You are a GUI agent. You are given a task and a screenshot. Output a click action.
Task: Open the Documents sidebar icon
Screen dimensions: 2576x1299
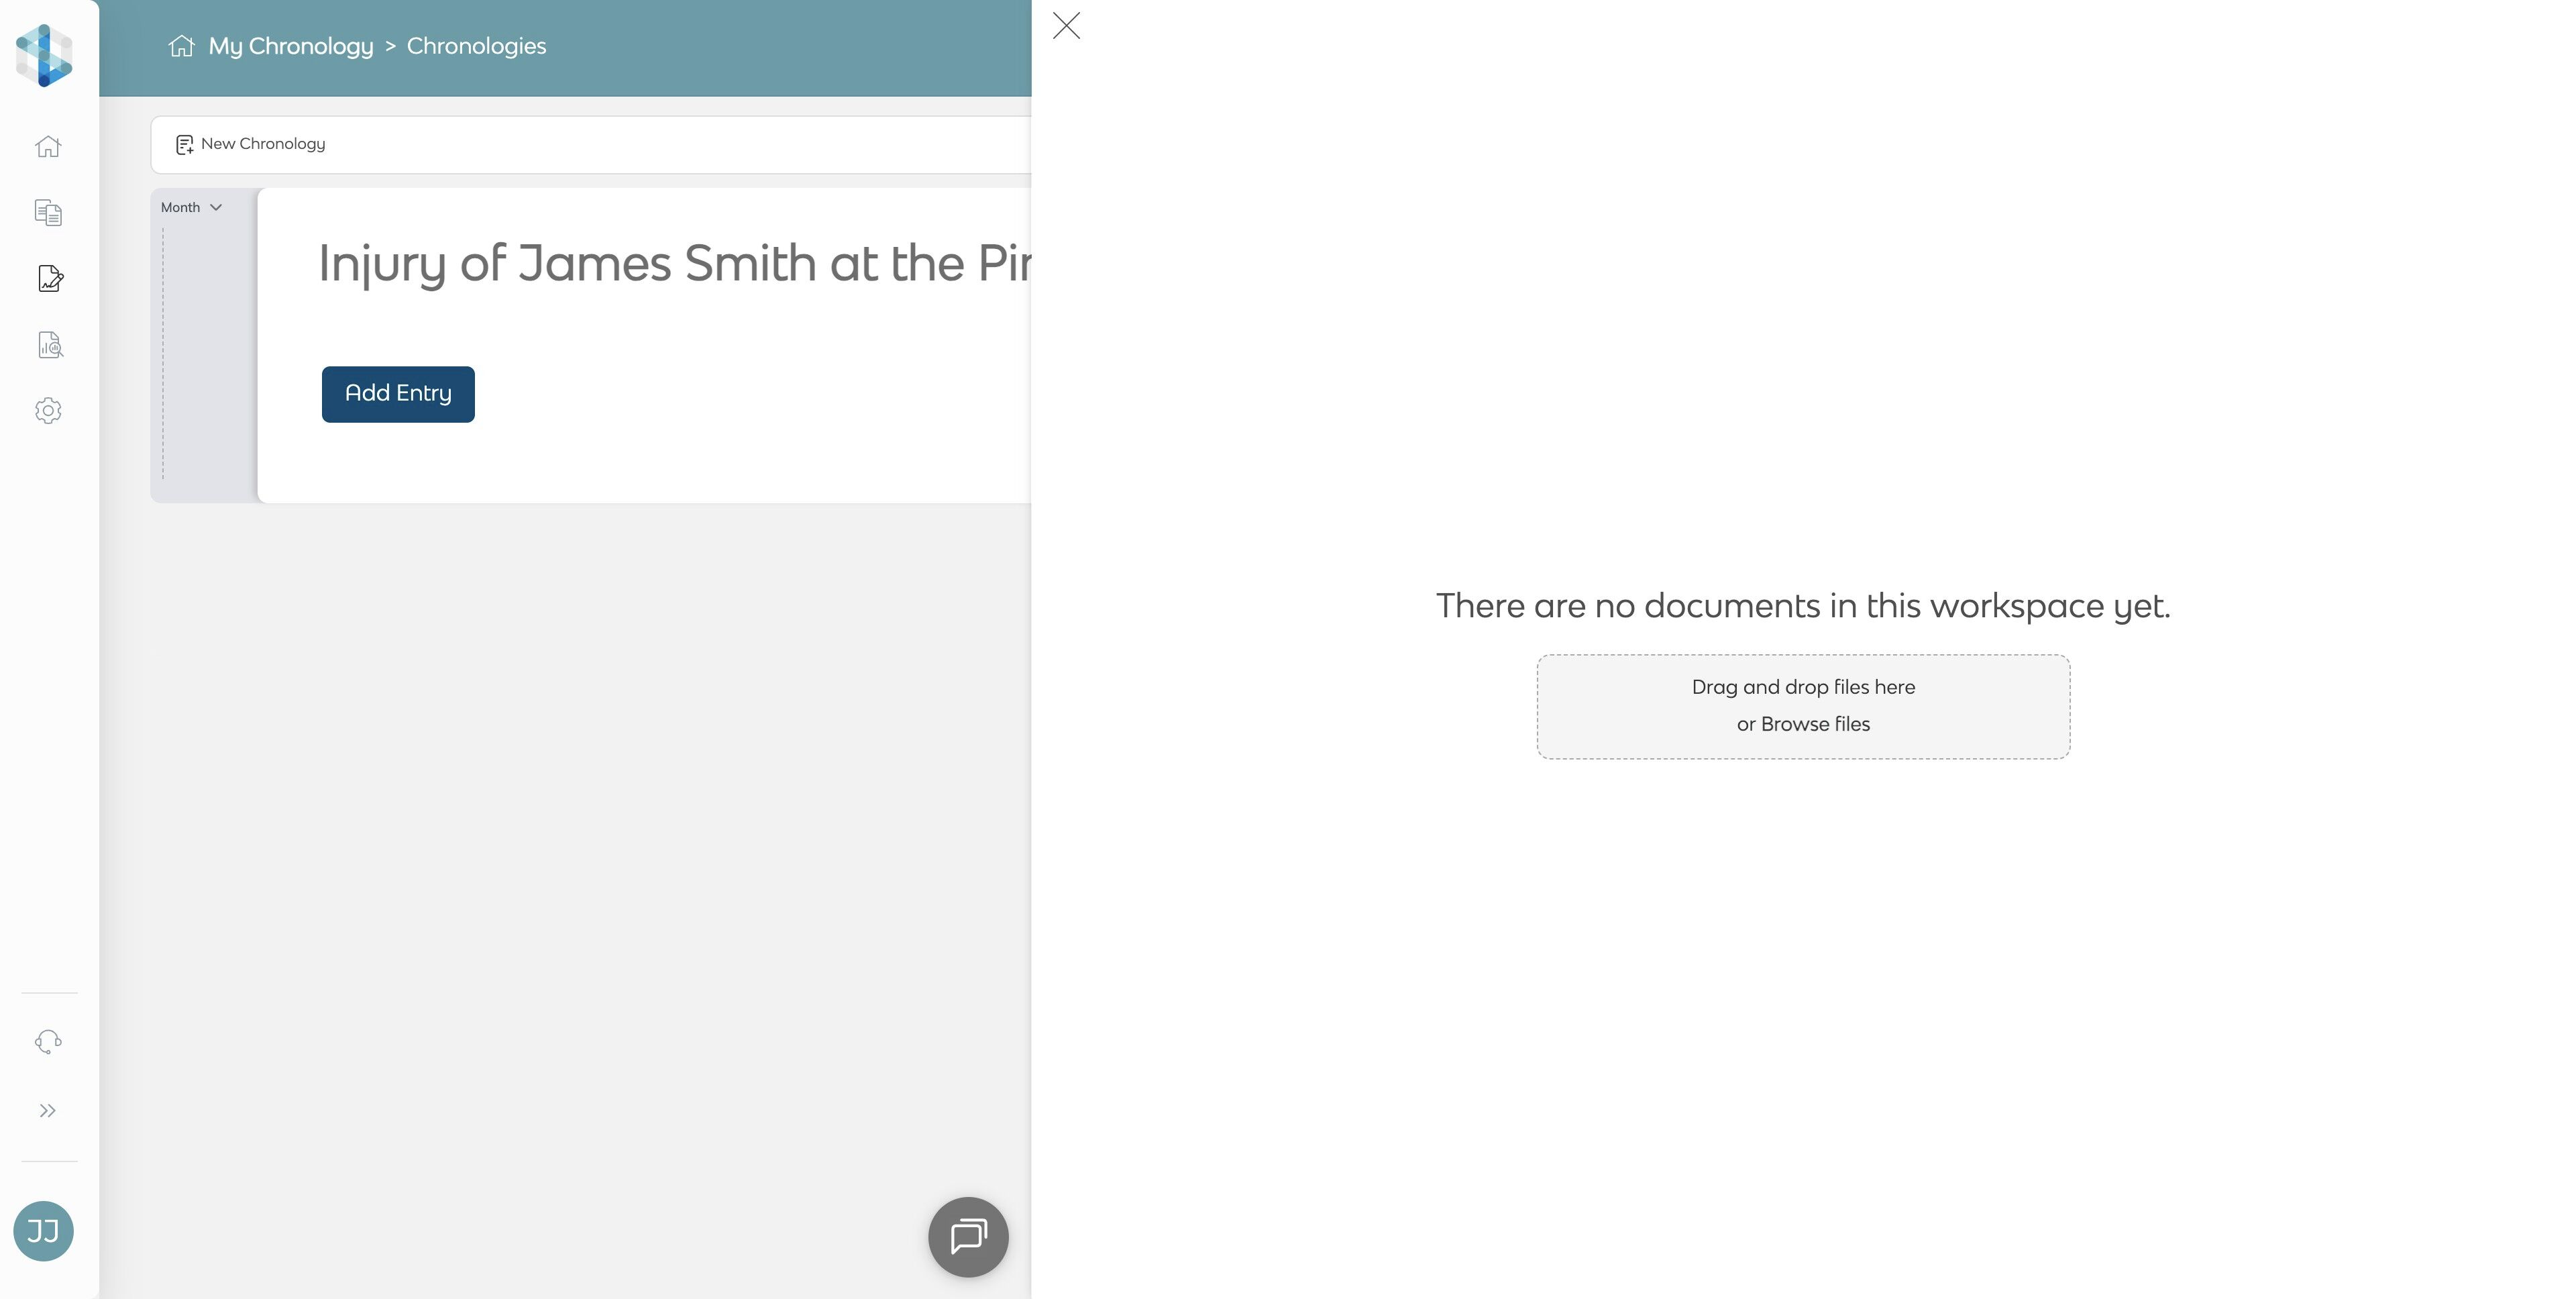(48, 213)
